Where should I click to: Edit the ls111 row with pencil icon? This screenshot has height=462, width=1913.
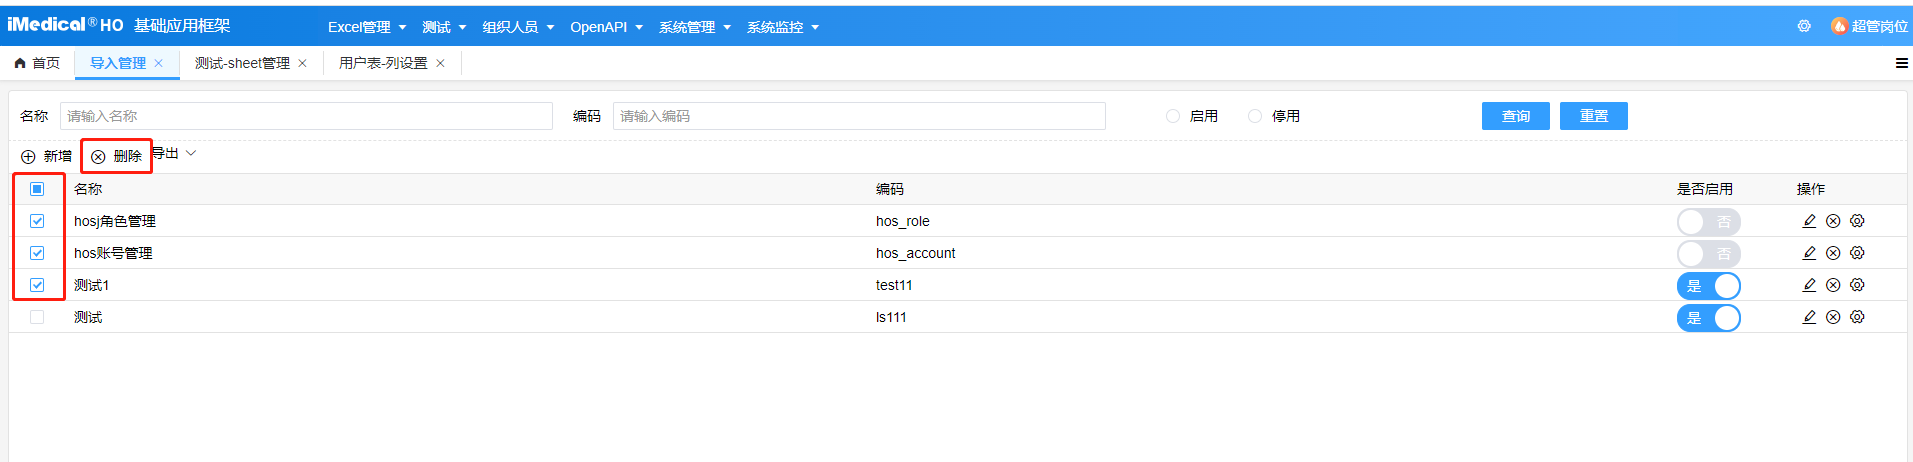tap(1809, 317)
